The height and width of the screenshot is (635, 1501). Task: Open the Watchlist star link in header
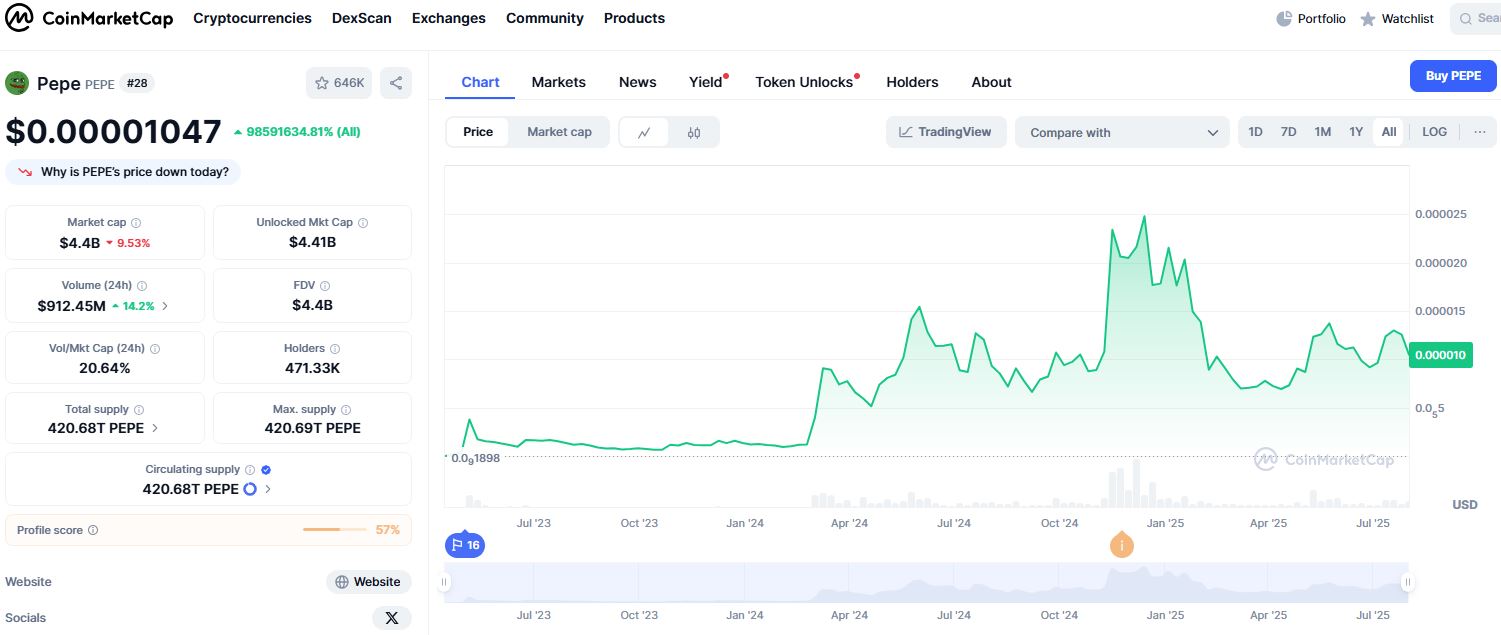point(1397,19)
